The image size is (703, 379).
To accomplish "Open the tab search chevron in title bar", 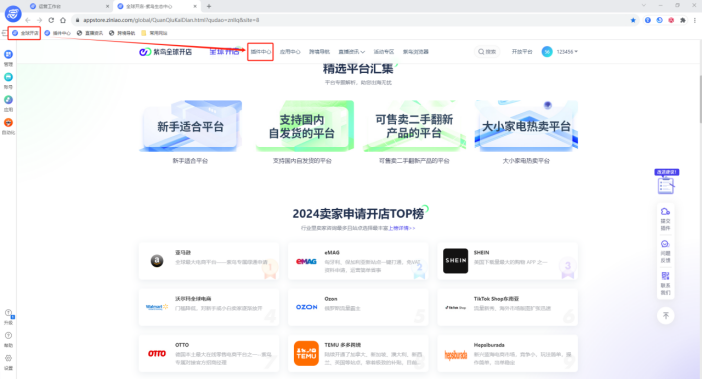I will [644, 5].
